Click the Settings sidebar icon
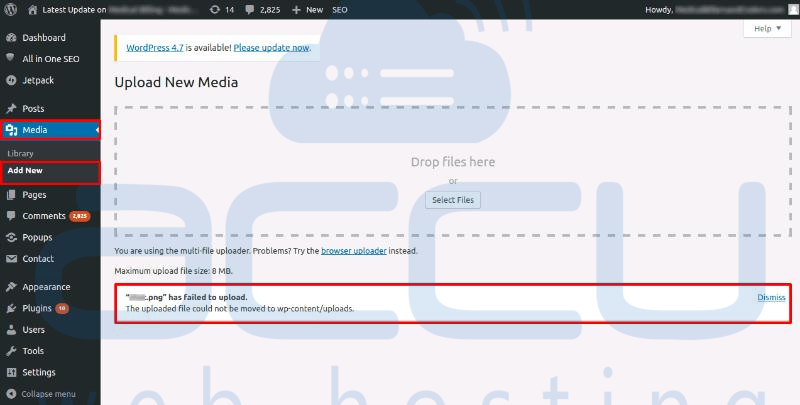This screenshot has width=800, height=405. click(x=11, y=372)
